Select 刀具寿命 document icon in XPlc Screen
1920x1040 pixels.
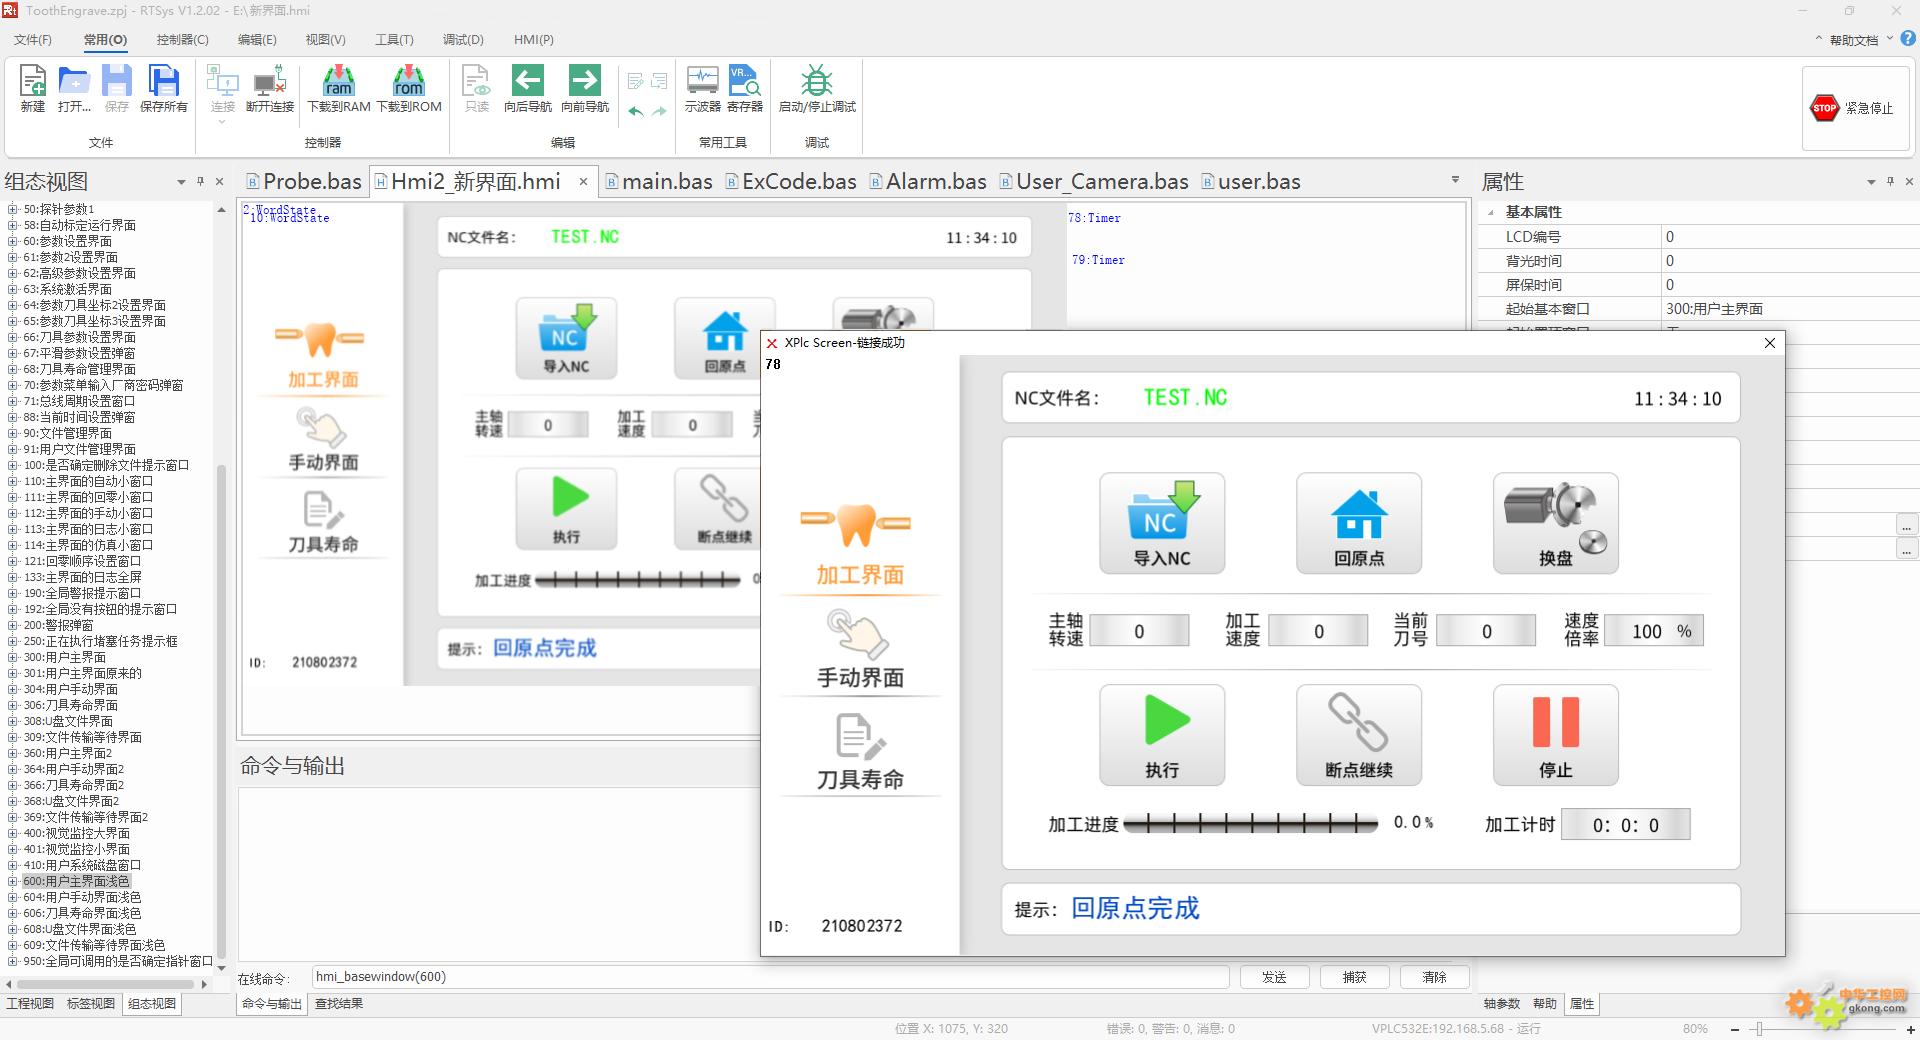pos(859,752)
